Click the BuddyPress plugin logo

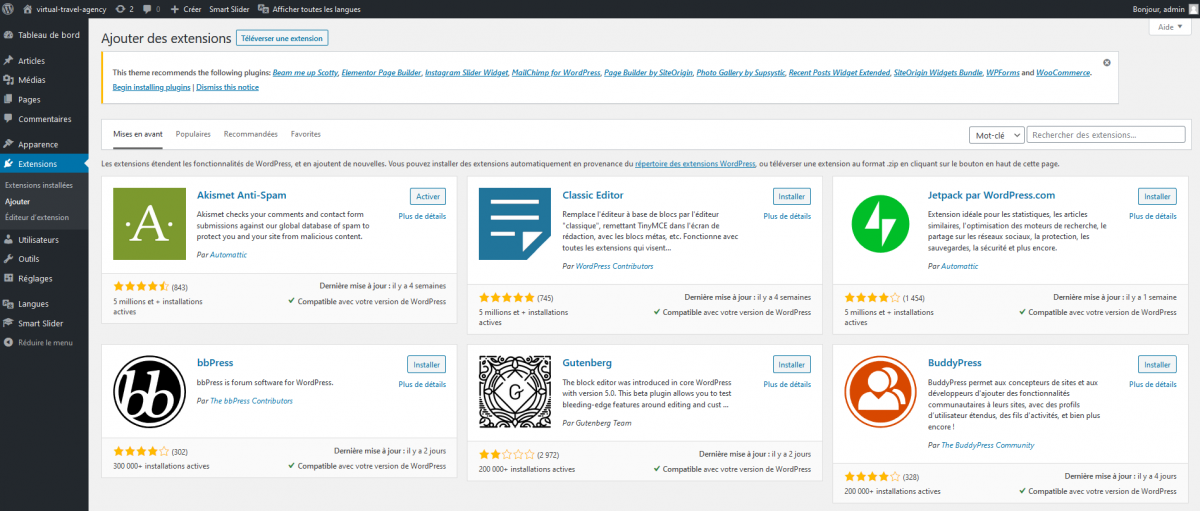click(880, 392)
